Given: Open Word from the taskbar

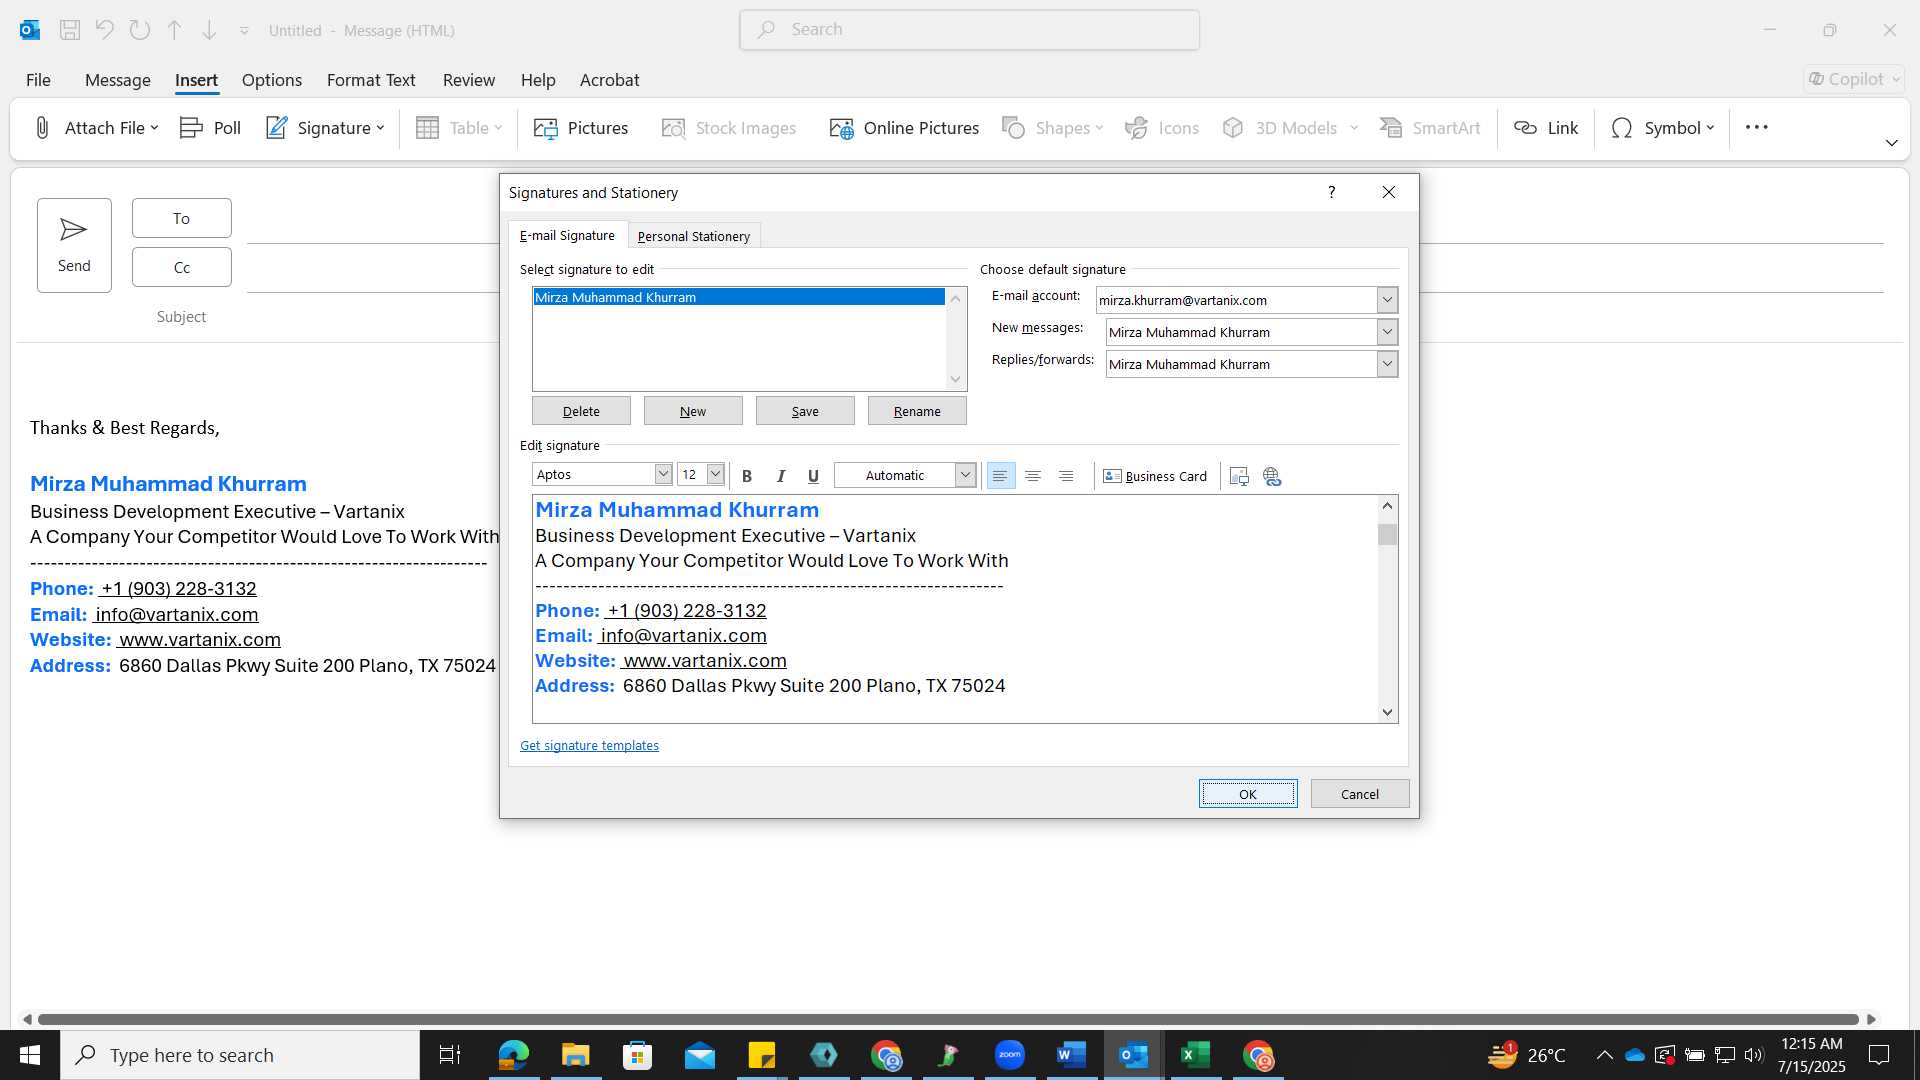Looking at the screenshot, I should pyautogui.click(x=1071, y=1055).
